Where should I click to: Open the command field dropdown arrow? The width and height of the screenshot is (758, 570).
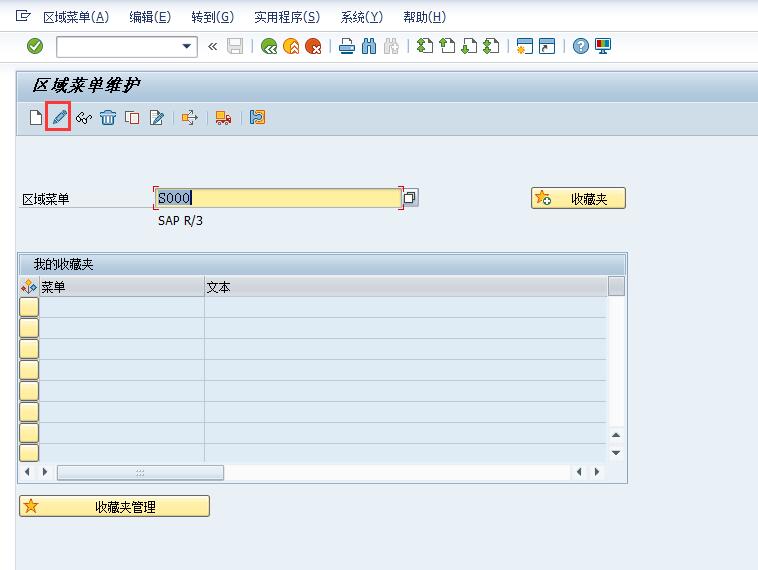187,46
